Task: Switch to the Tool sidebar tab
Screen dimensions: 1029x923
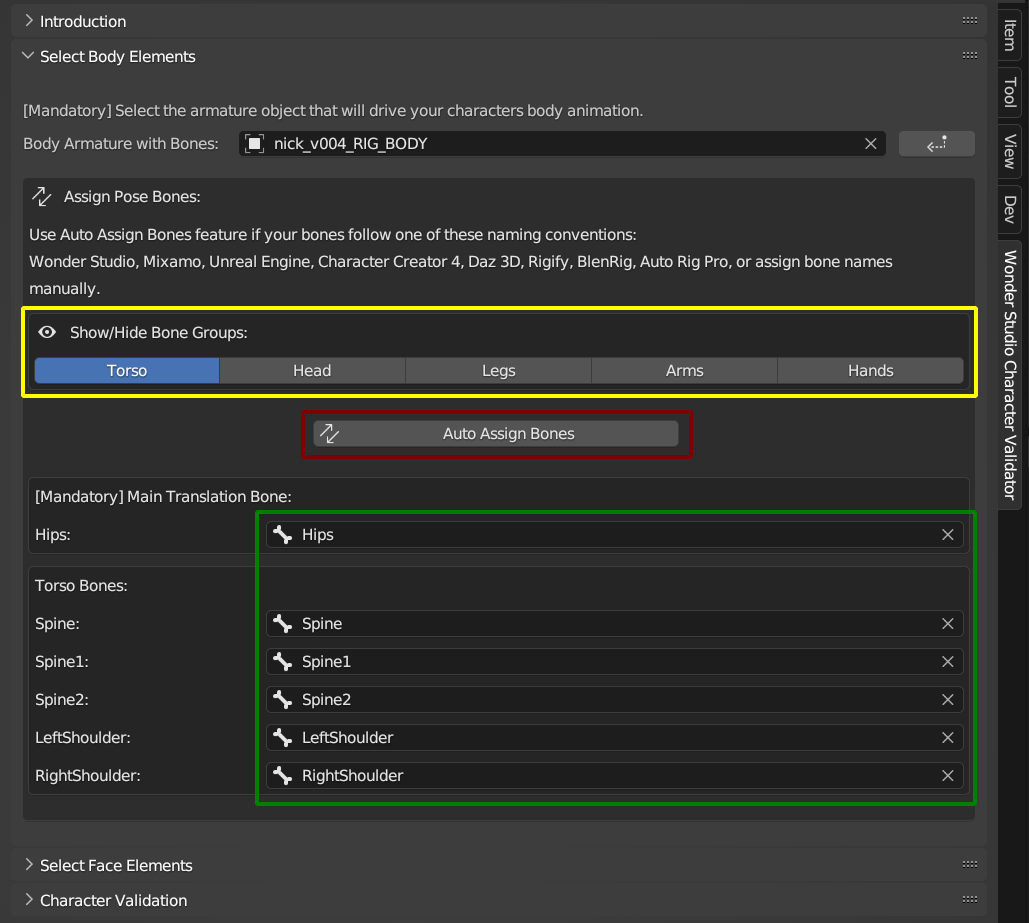Action: (x=1010, y=93)
